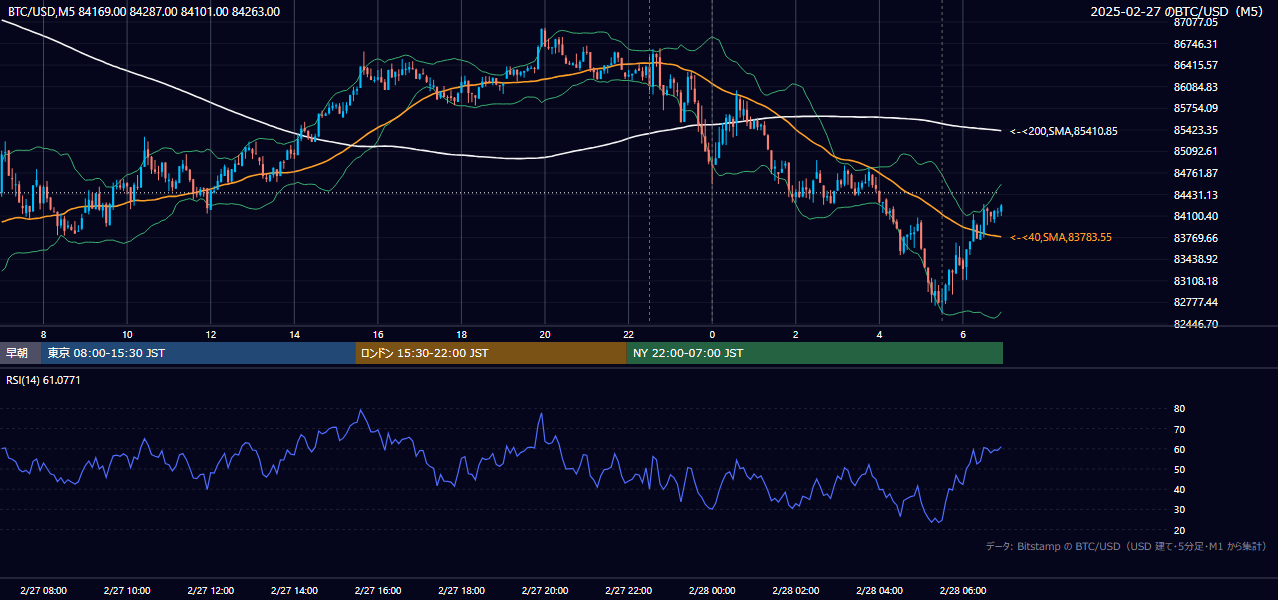1278x600 pixels.
Task: Click price axis value 83438.92
Action: tap(1195, 259)
